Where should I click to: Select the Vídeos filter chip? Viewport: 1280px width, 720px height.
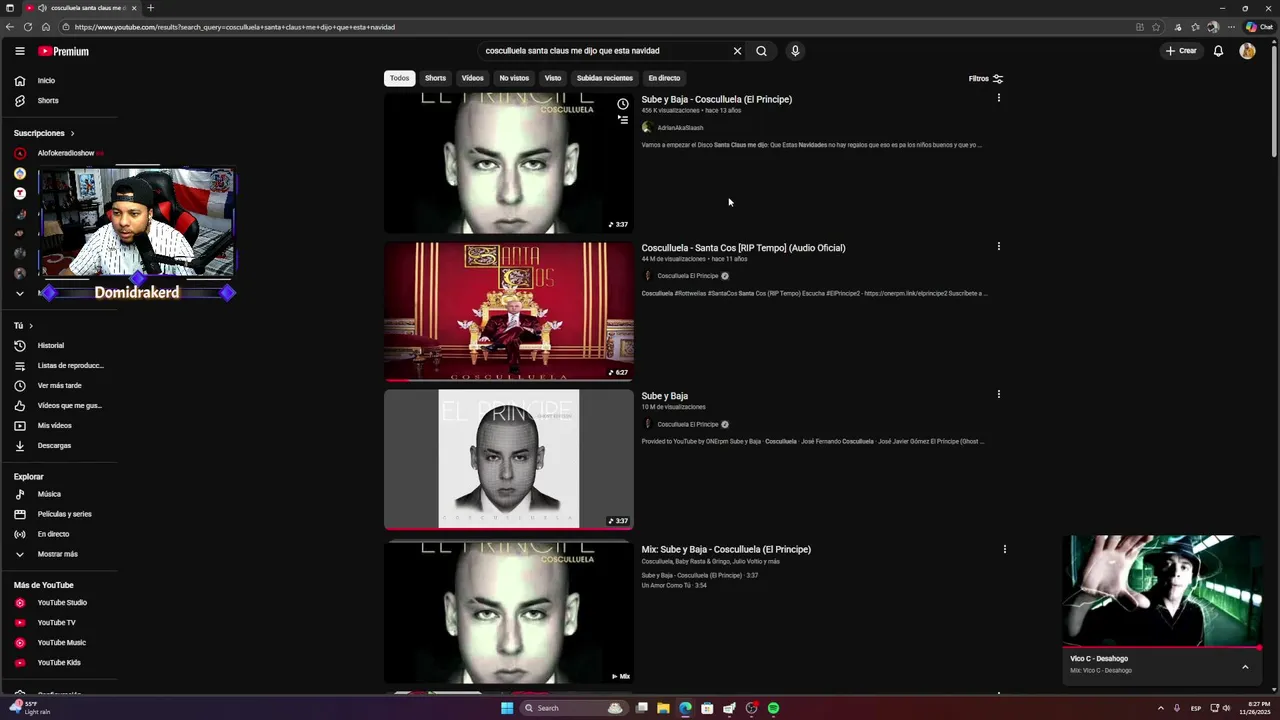pyautogui.click(x=472, y=78)
